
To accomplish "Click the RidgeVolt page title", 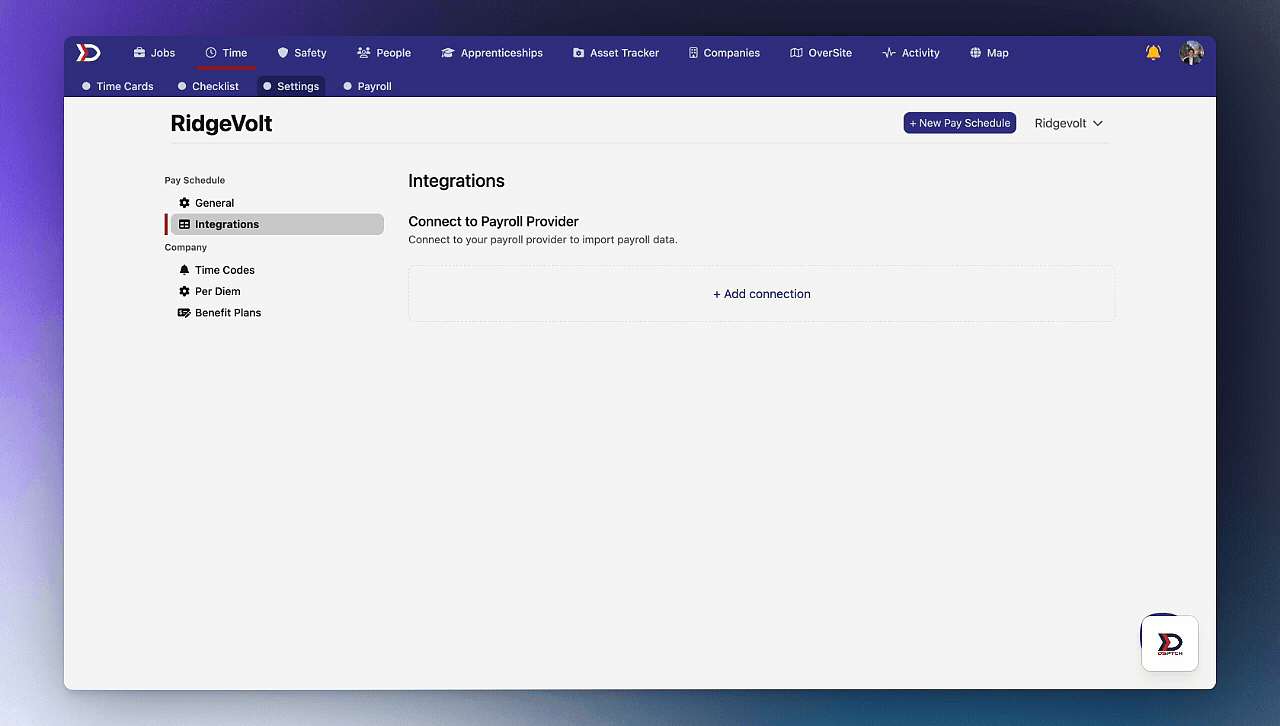I will tap(221, 124).
